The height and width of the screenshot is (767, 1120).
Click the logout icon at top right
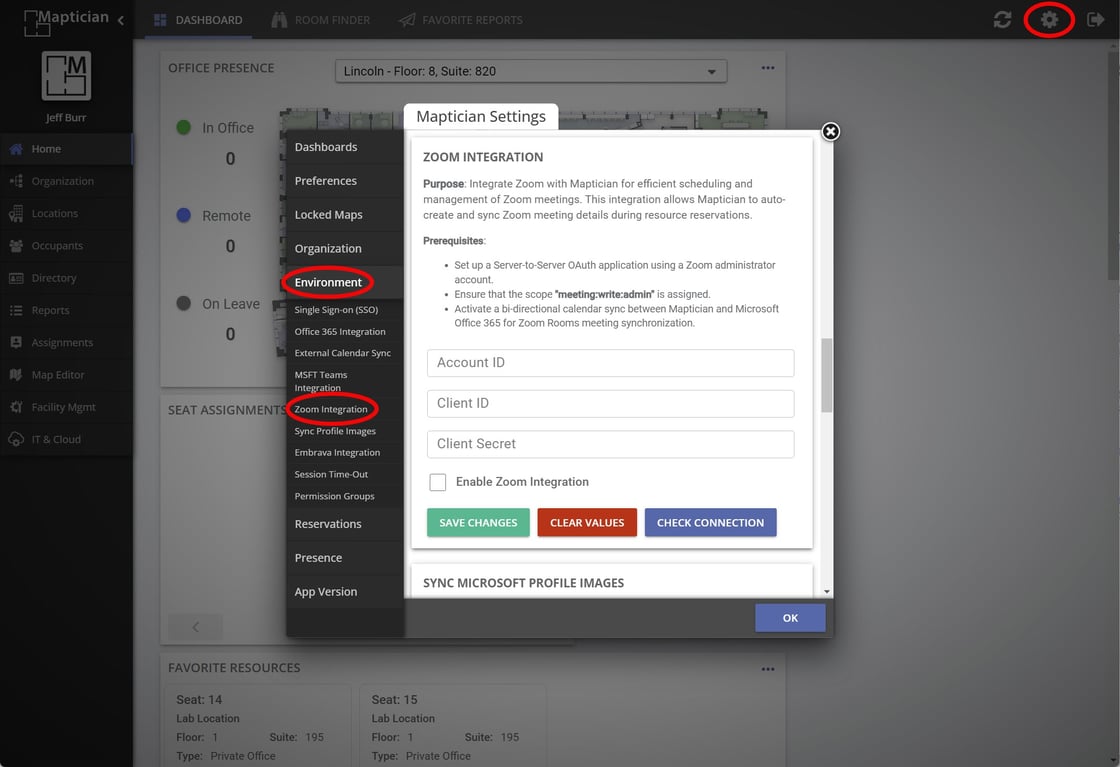[1095, 20]
